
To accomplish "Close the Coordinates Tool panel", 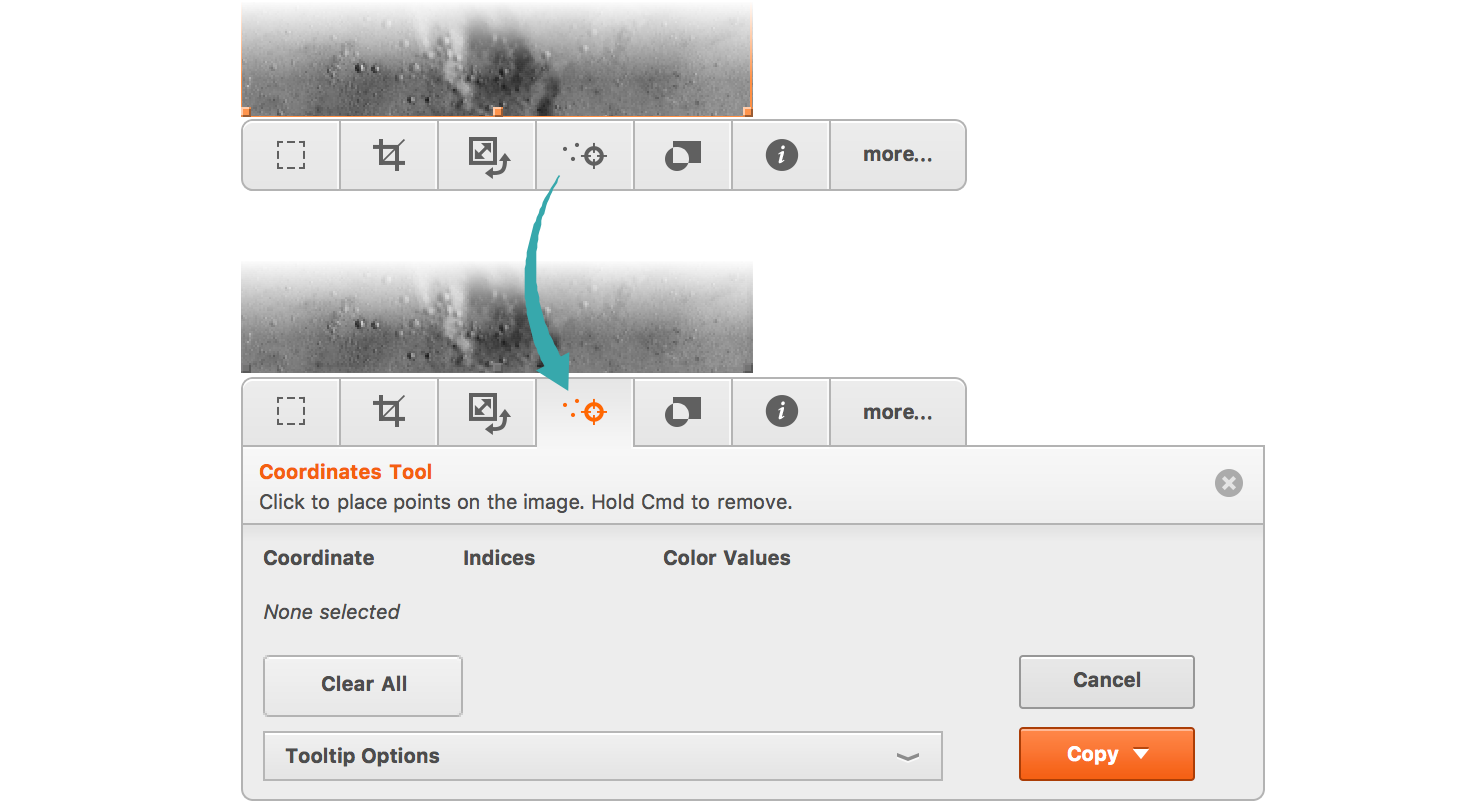I will tap(1229, 484).
